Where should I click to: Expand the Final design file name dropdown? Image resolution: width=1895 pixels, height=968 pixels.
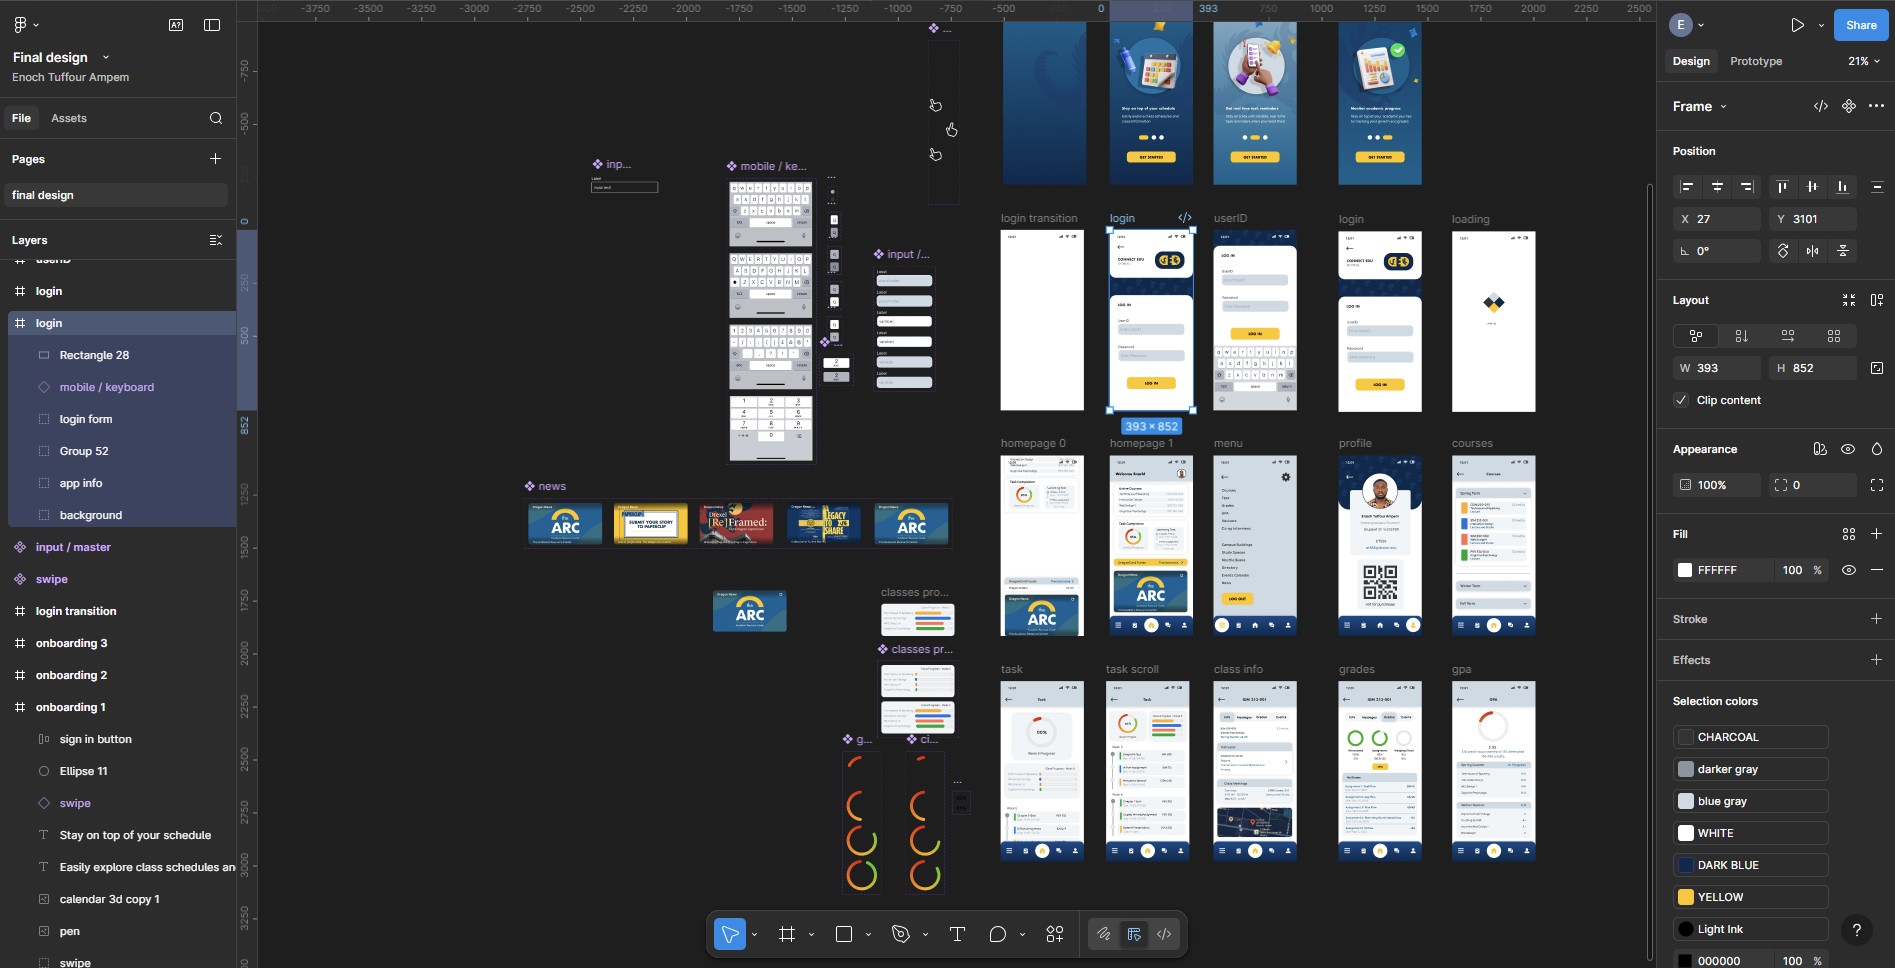click(106, 58)
